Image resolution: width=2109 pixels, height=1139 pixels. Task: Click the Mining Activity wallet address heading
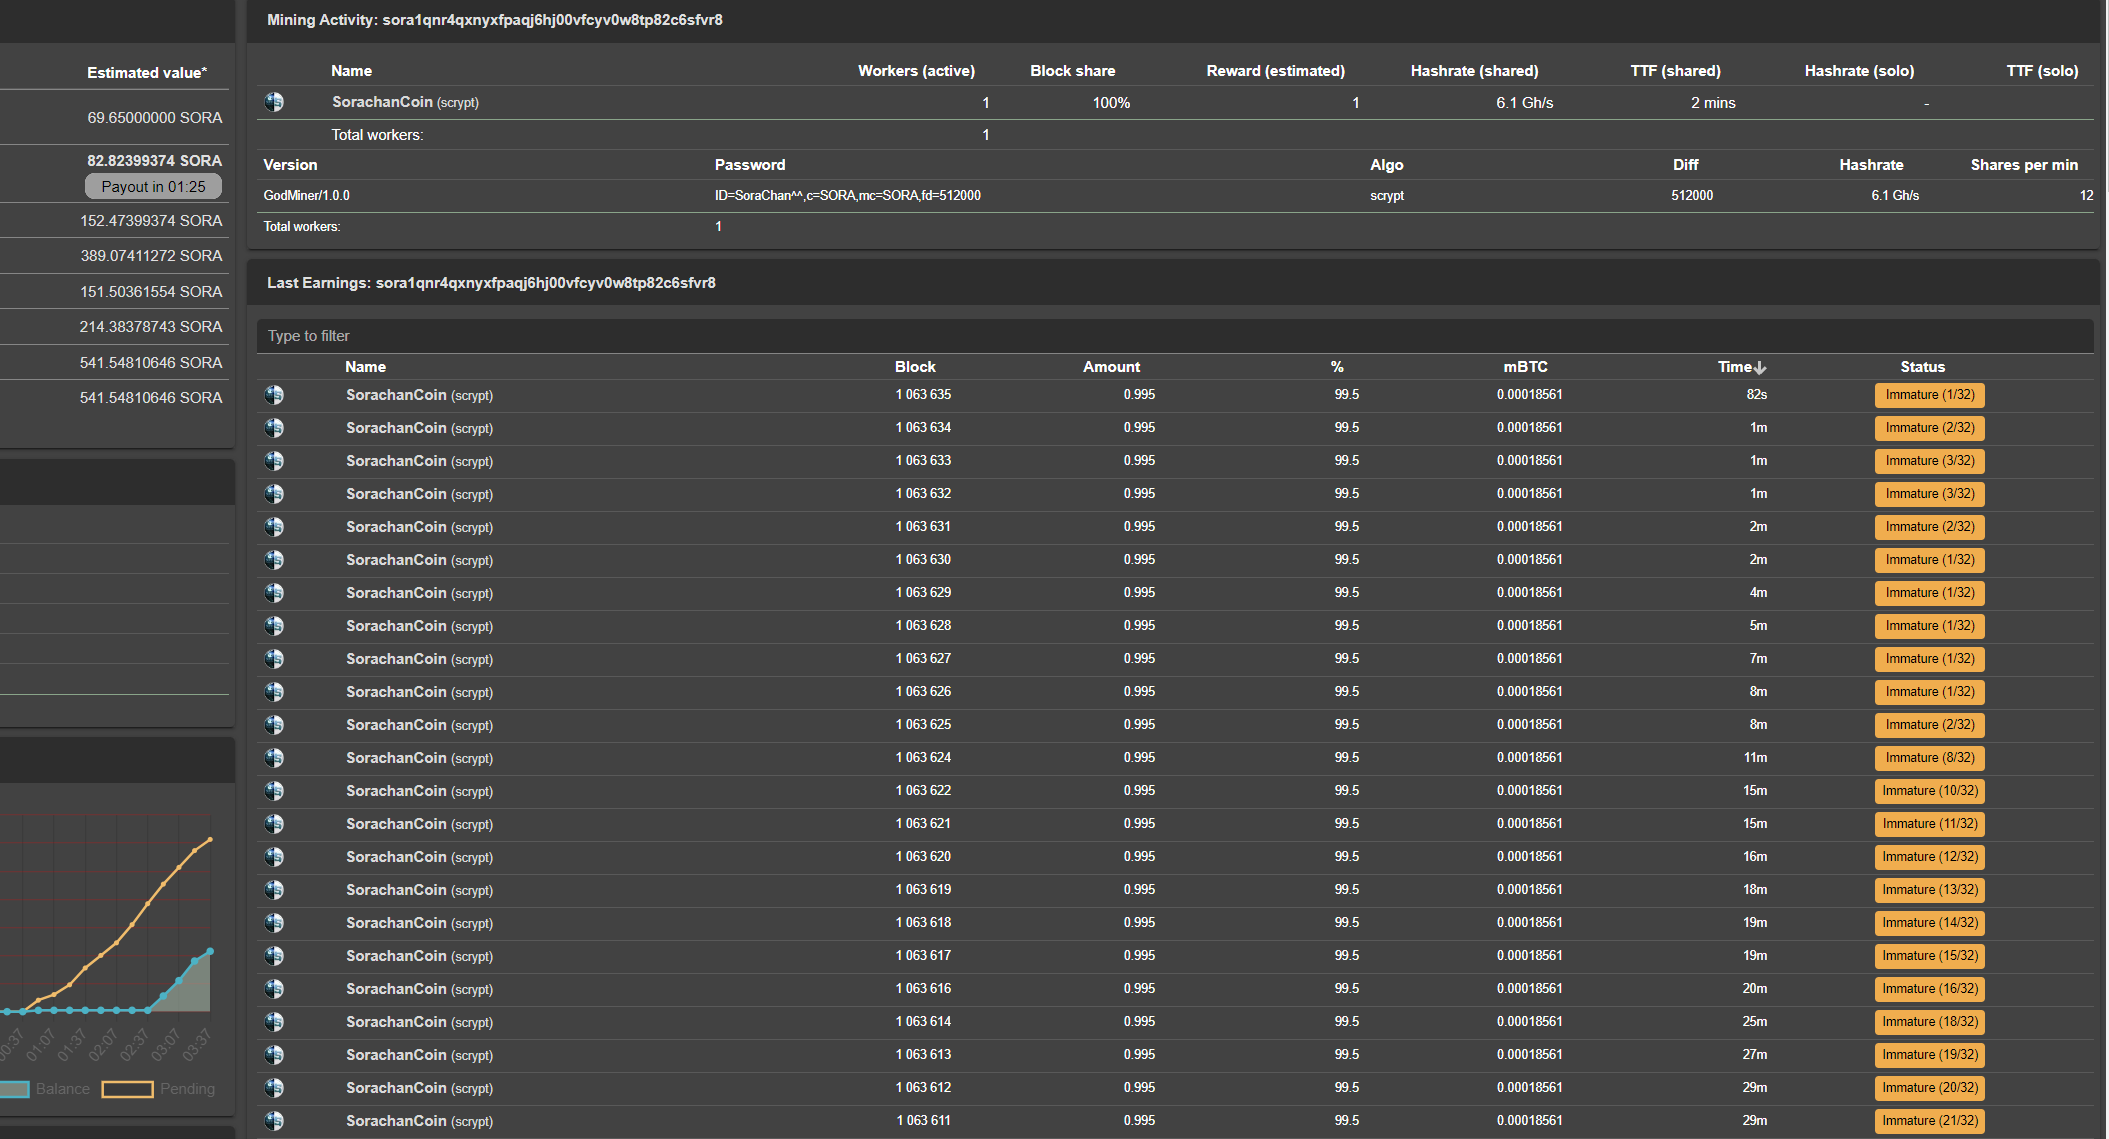[495, 20]
